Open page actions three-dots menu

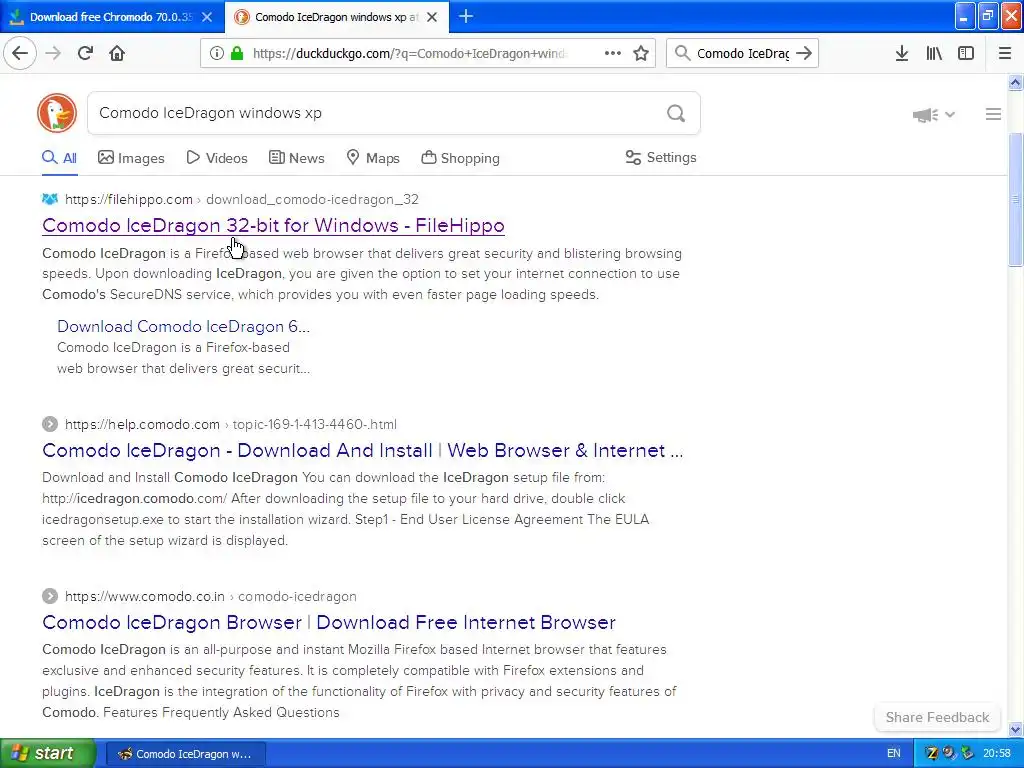tap(613, 53)
